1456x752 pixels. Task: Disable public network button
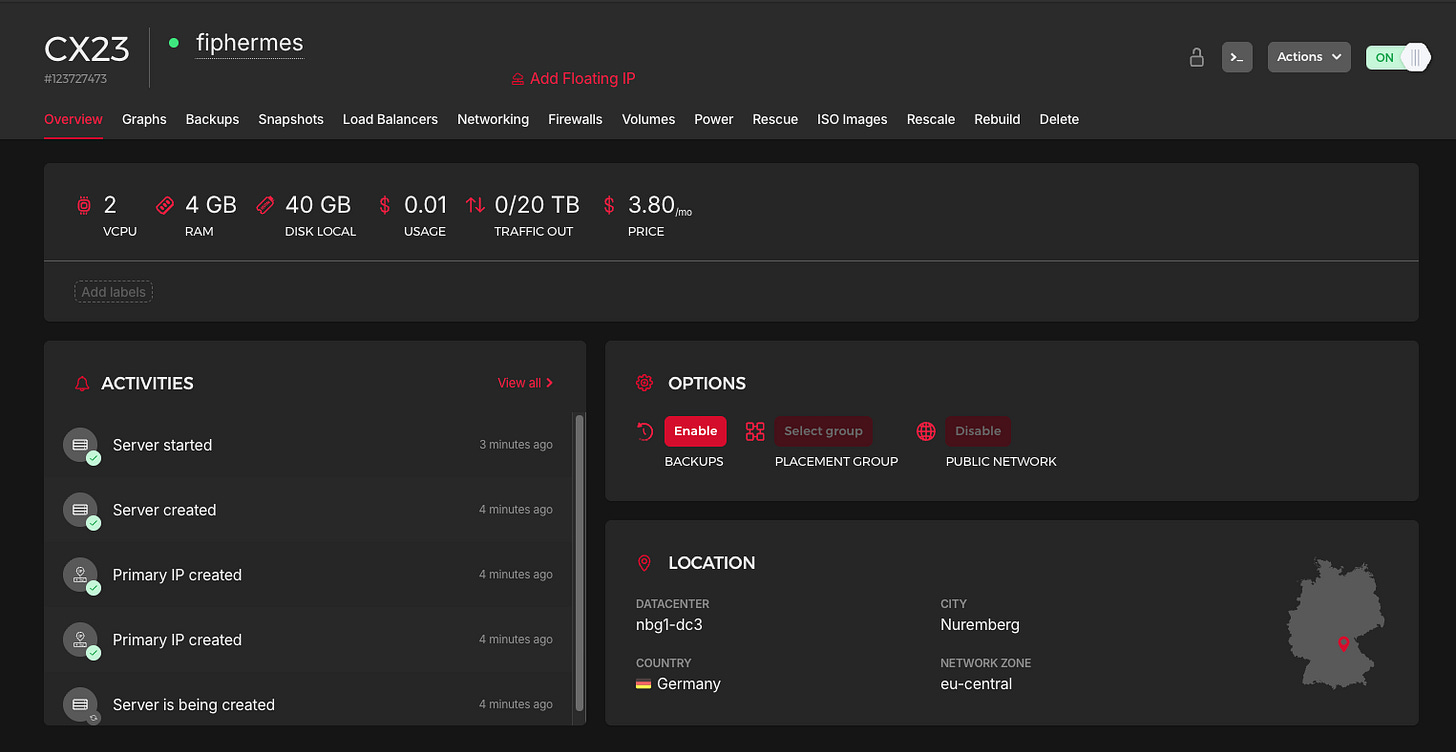click(x=978, y=431)
